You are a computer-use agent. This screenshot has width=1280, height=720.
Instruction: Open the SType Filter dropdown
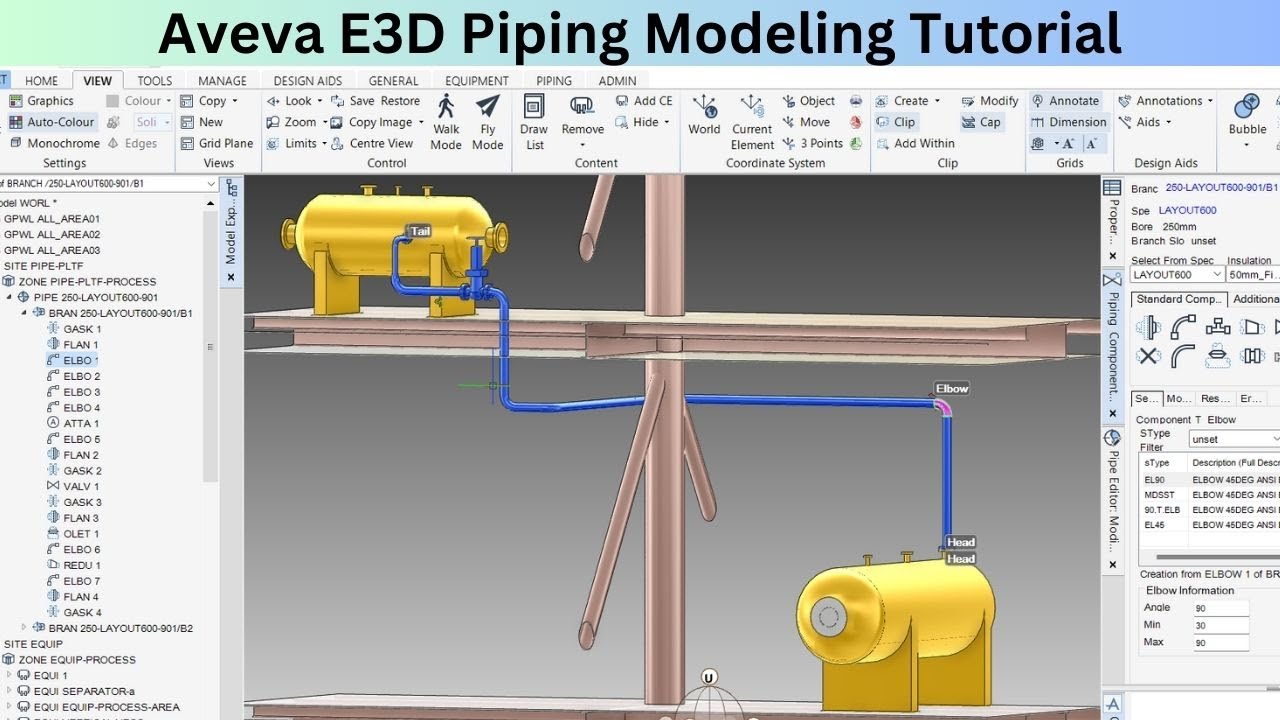[x=1235, y=439]
